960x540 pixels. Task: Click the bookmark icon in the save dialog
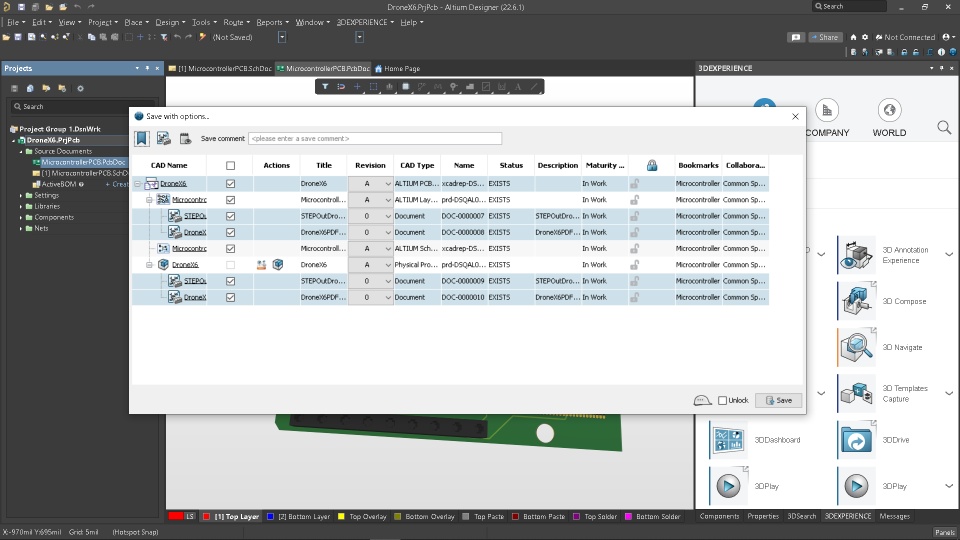click(x=141, y=138)
